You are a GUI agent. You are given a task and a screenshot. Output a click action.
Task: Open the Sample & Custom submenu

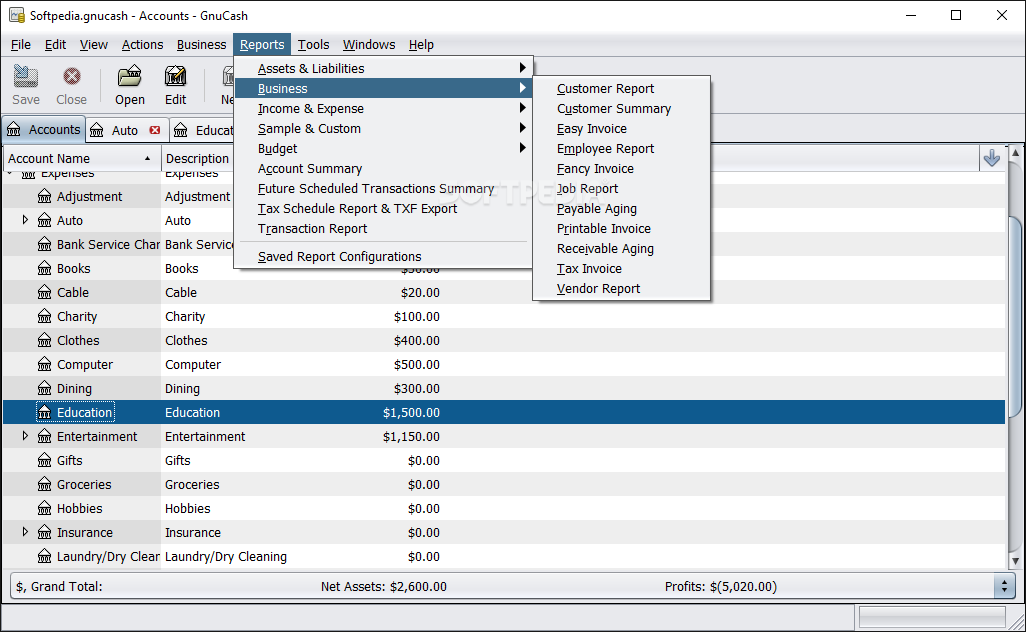coord(383,129)
